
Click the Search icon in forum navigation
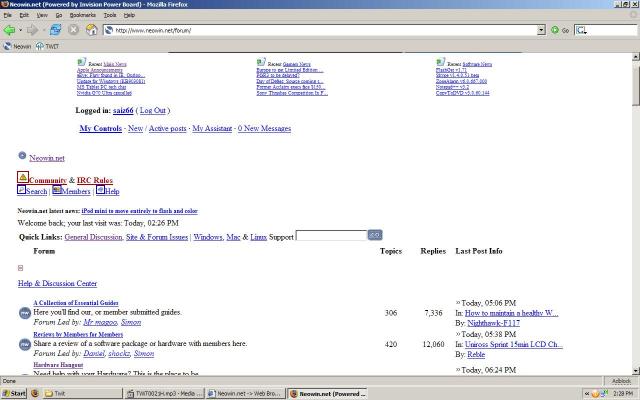click(22, 190)
